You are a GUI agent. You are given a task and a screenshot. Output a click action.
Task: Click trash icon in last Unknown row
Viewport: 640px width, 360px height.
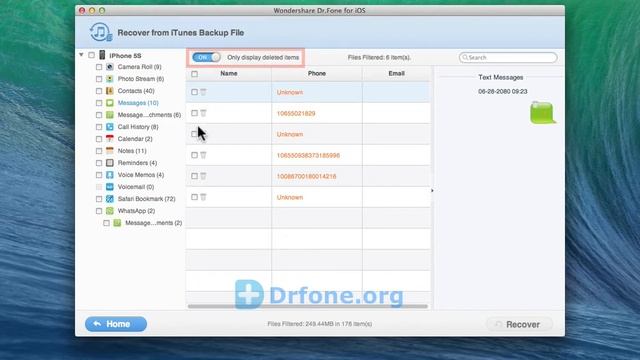(203, 197)
